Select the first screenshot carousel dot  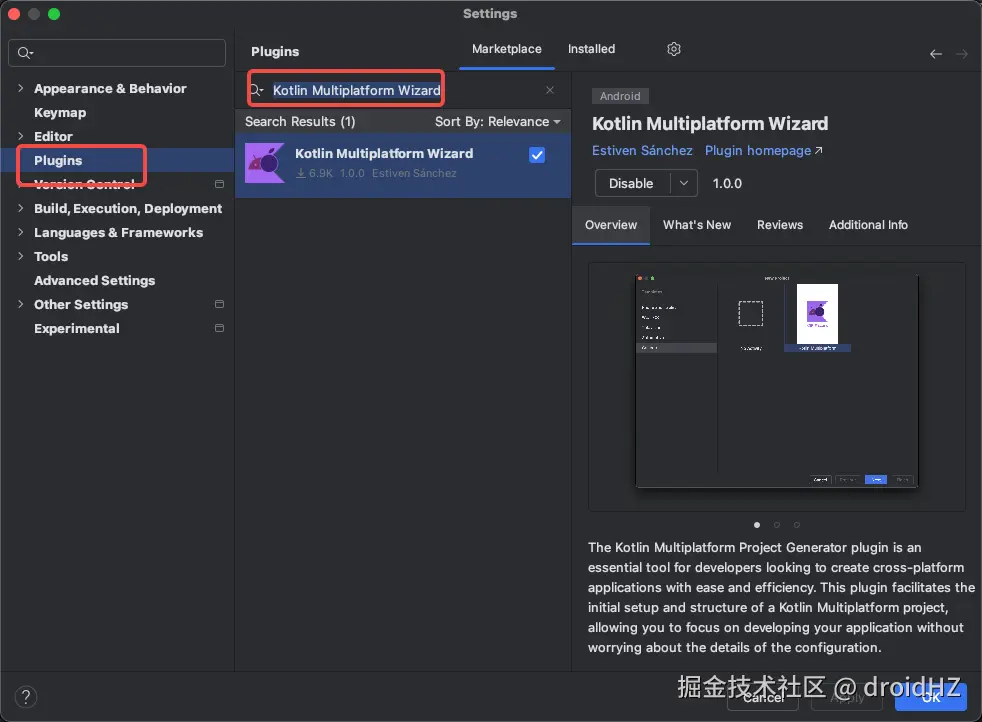pyautogui.click(x=757, y=525)
